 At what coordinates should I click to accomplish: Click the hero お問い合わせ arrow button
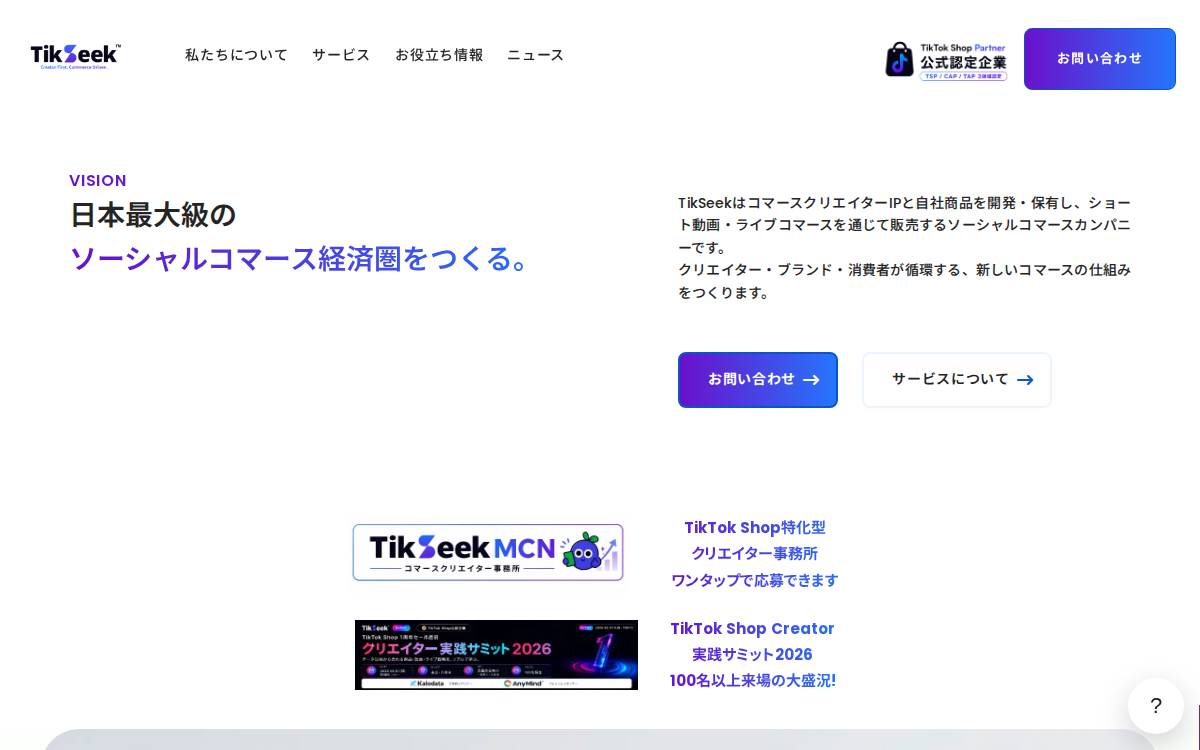[758, 380]
